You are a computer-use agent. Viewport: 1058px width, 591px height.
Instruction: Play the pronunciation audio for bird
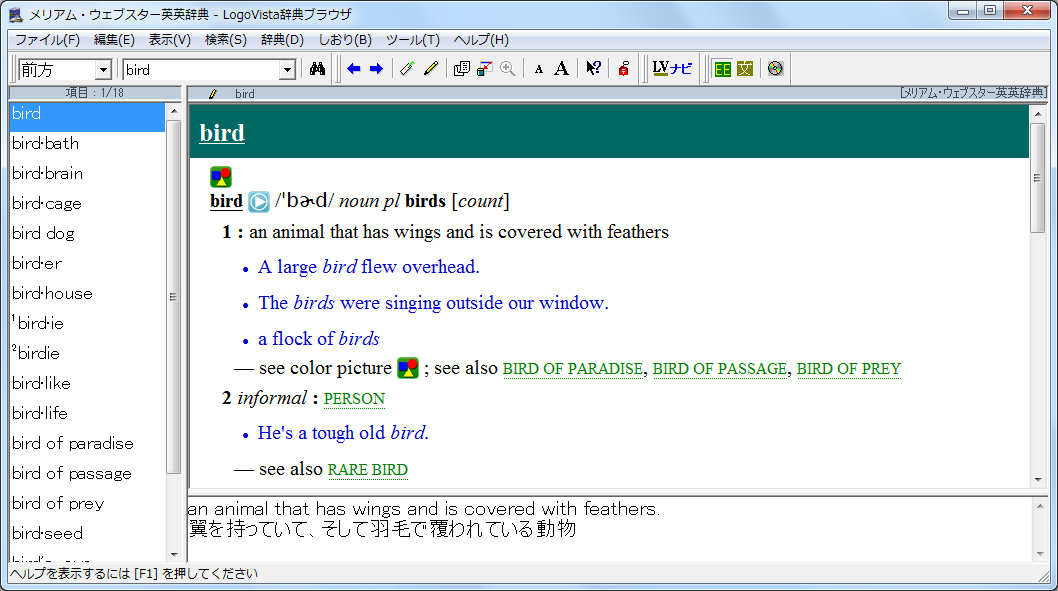click(x=259, y=202)
